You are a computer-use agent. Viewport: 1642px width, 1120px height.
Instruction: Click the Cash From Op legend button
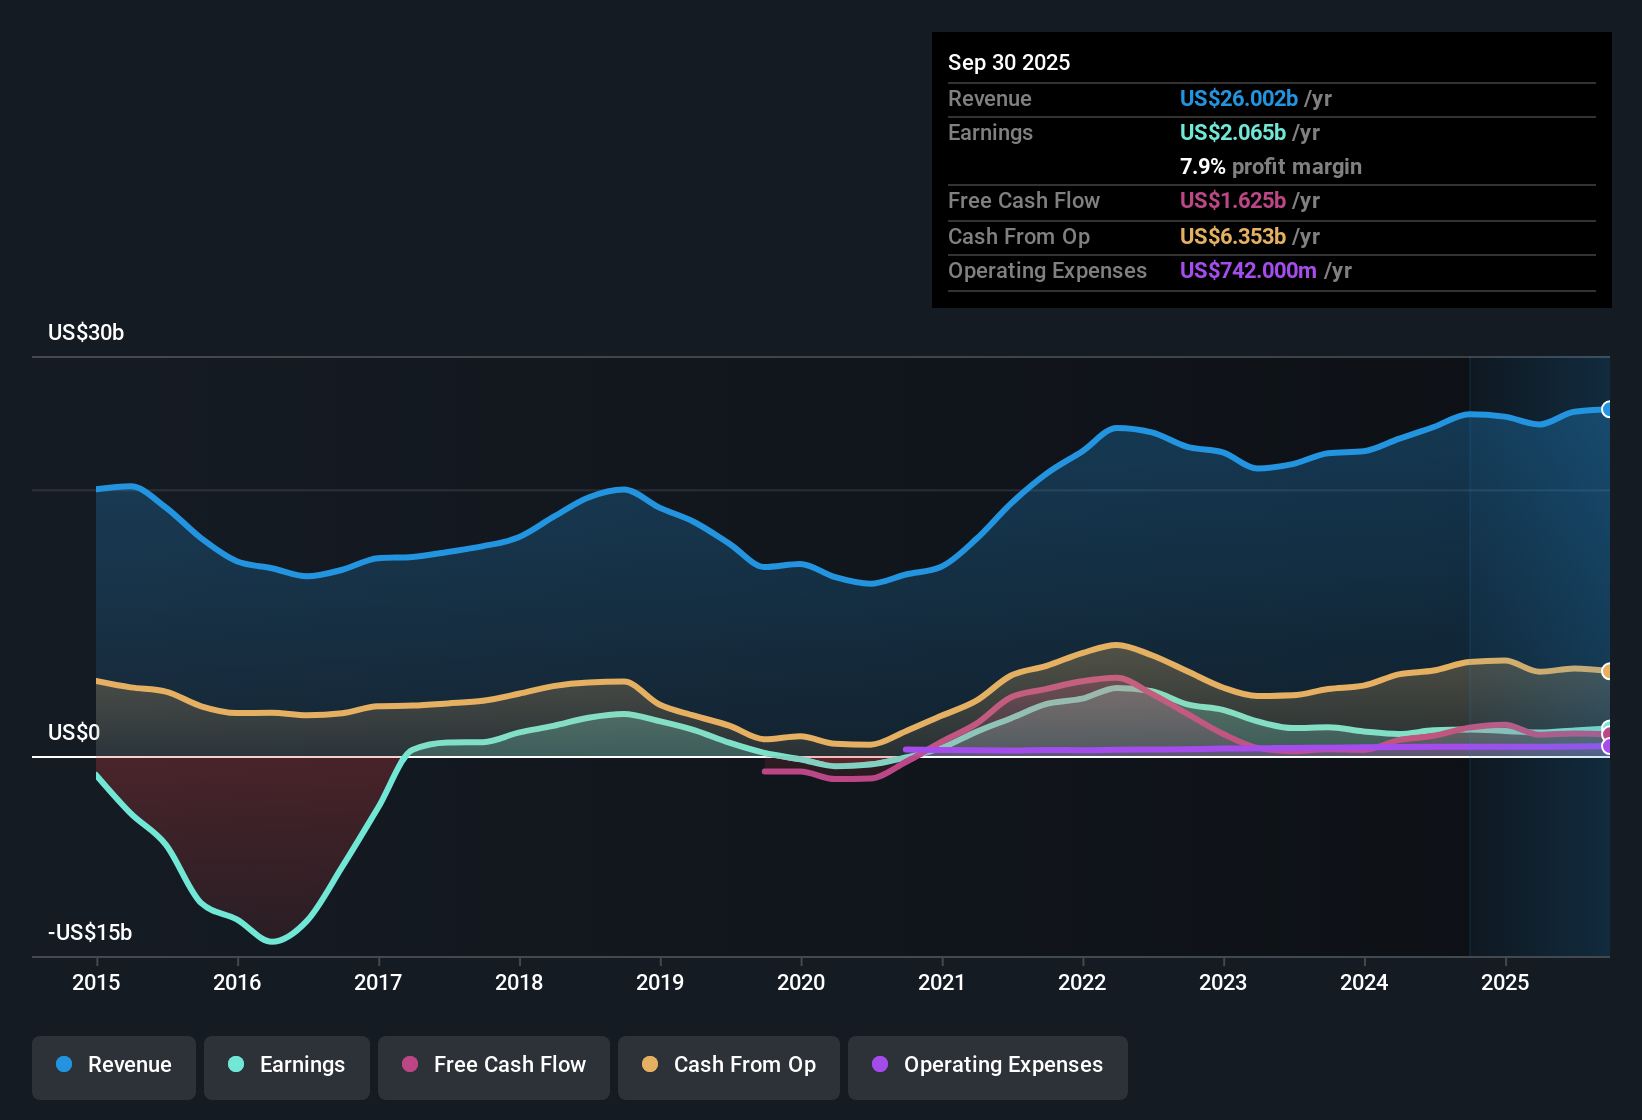click(x=728, y=1065)
